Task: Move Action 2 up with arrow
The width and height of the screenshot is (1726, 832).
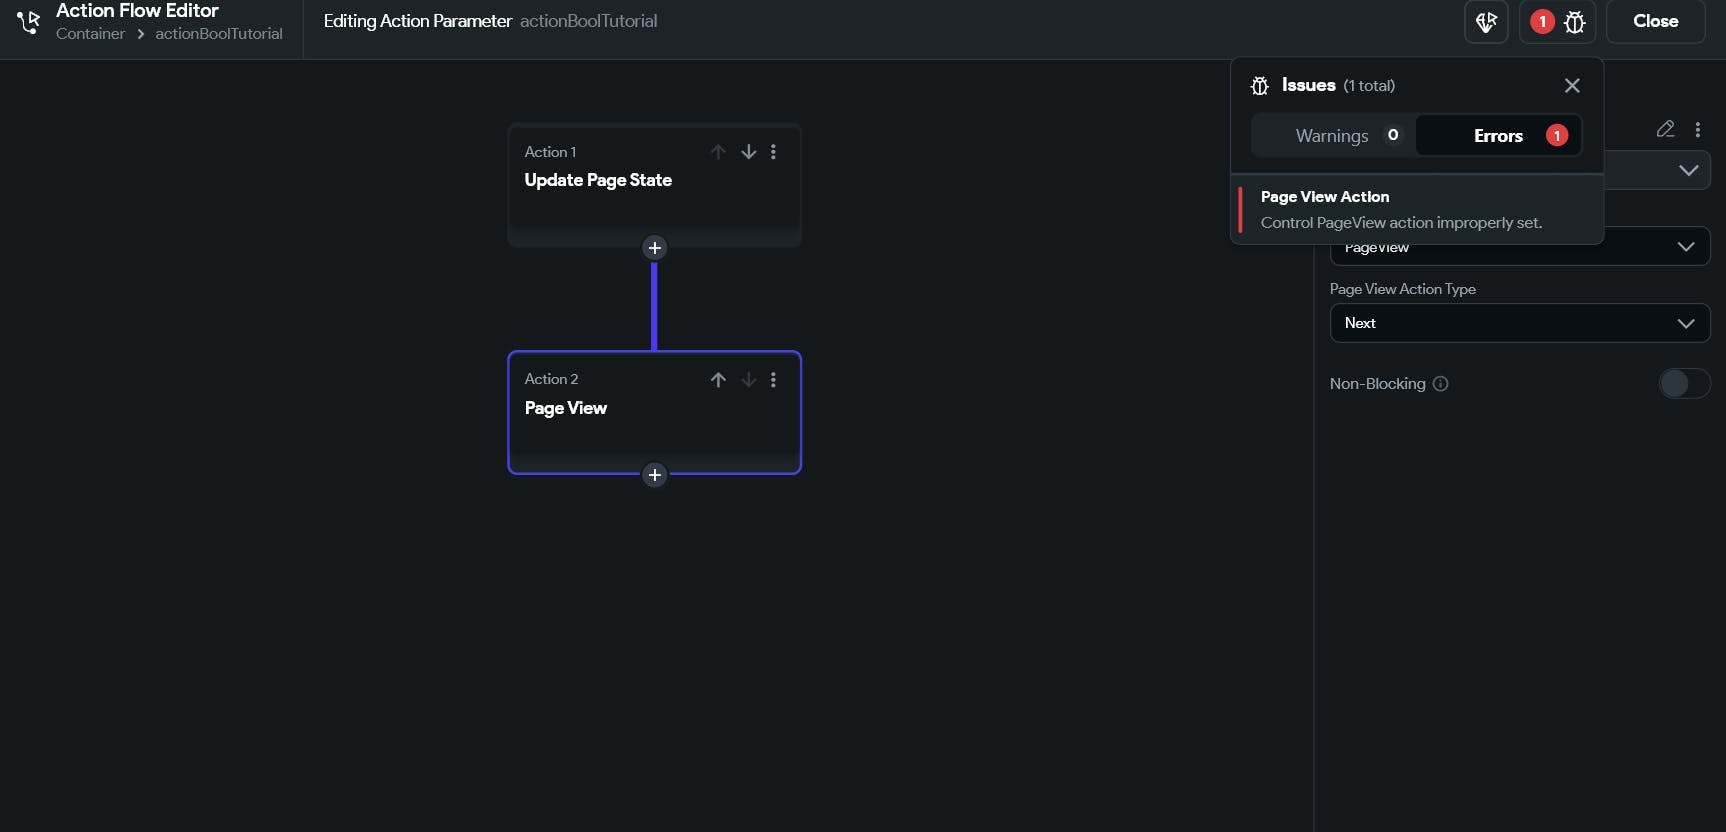Action: pos(718,380)
